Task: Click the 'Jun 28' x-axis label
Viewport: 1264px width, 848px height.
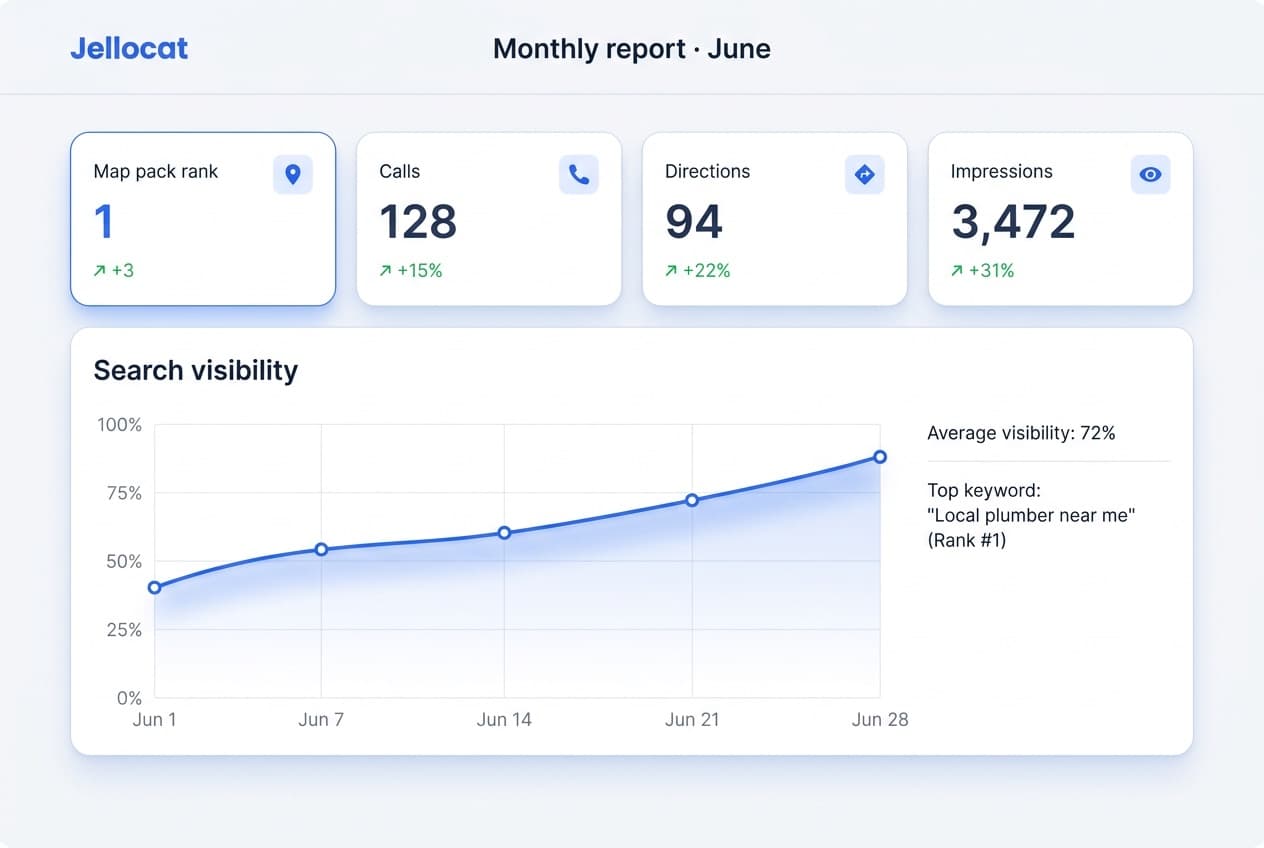Action: point(880,719)
